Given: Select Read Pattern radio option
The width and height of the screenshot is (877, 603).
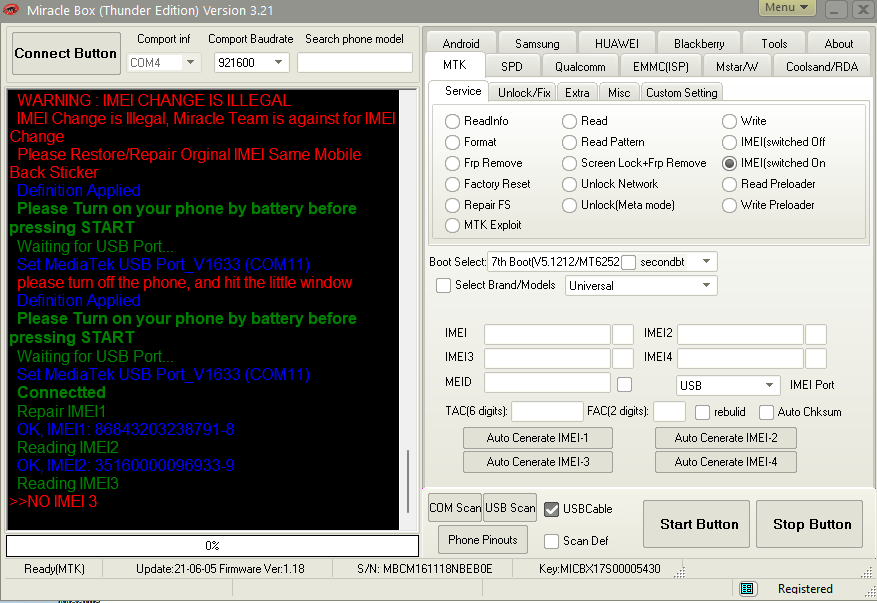Looking at the screenshot, I should click(569, 143).
